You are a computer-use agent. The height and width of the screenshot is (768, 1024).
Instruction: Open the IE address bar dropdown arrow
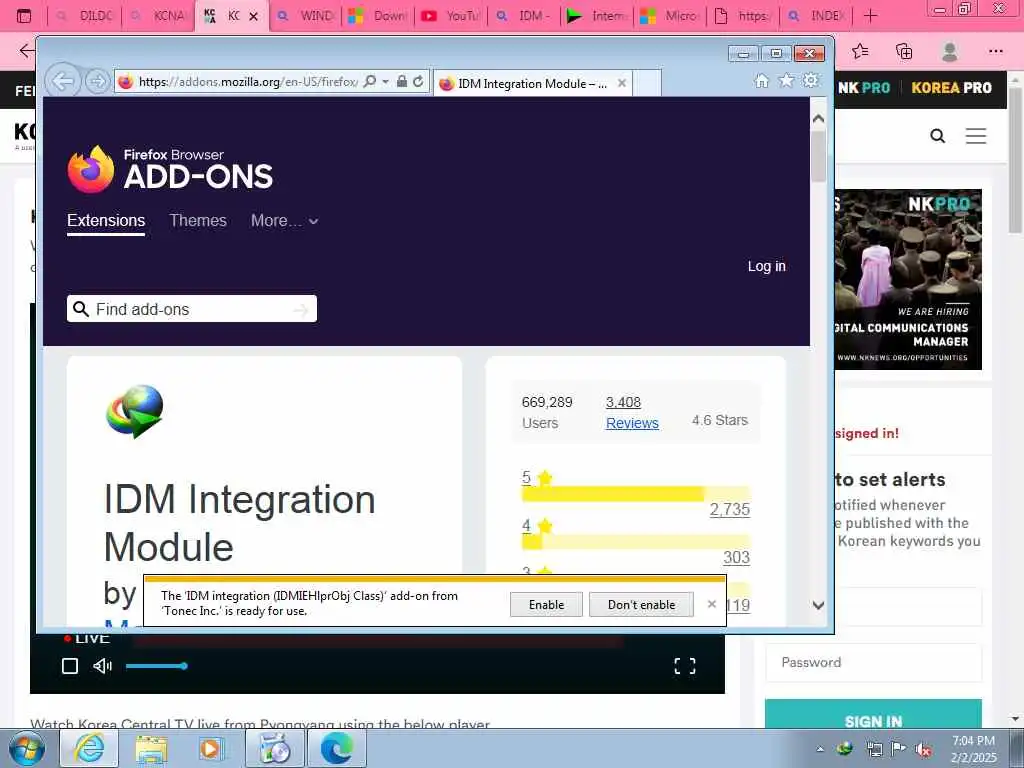coord(385,82)
